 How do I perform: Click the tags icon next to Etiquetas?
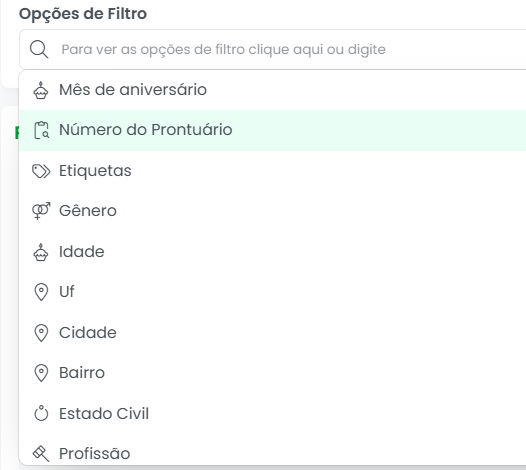coord(41,171)
